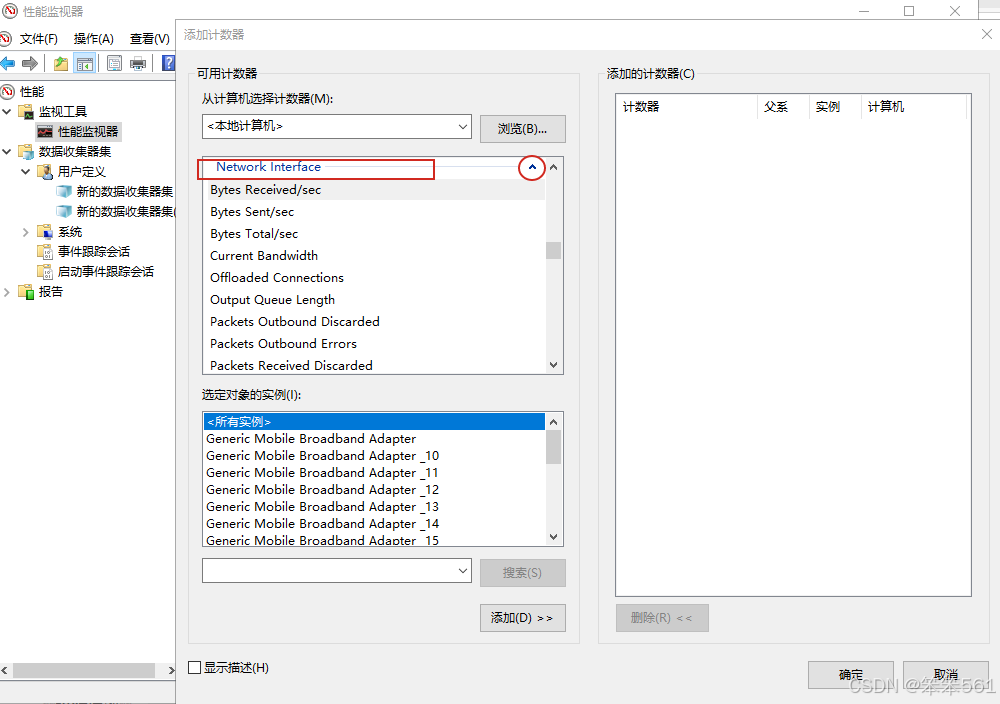Toggle the show/hide console tree icon
The image size is (1000, 704).
(84, 63)
